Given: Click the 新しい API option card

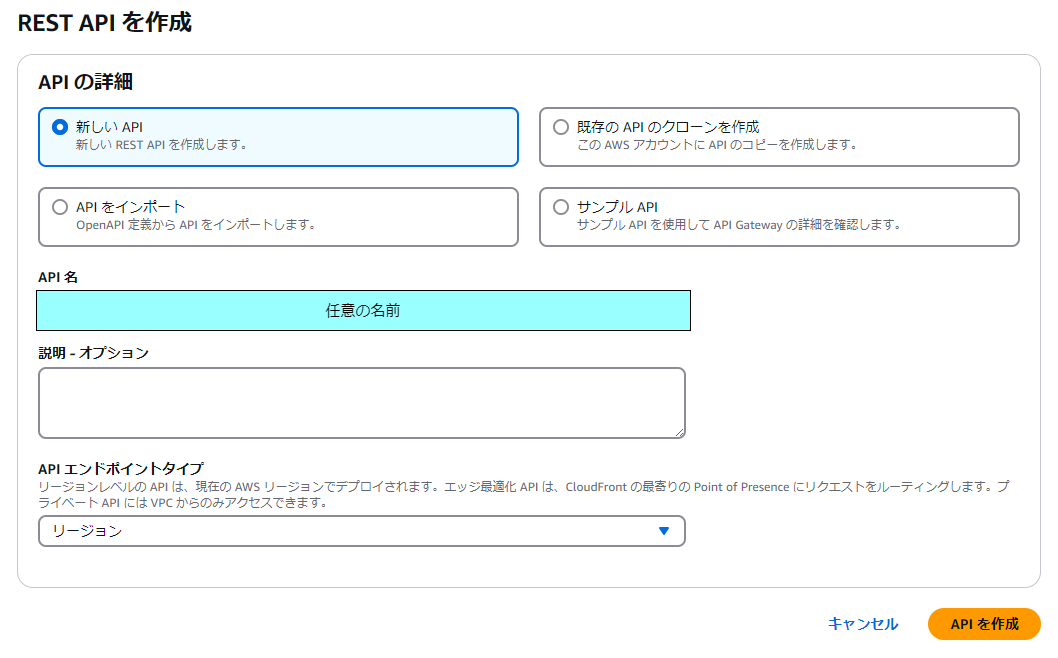Looking at the screenshot, I should [x=277, y=137].
